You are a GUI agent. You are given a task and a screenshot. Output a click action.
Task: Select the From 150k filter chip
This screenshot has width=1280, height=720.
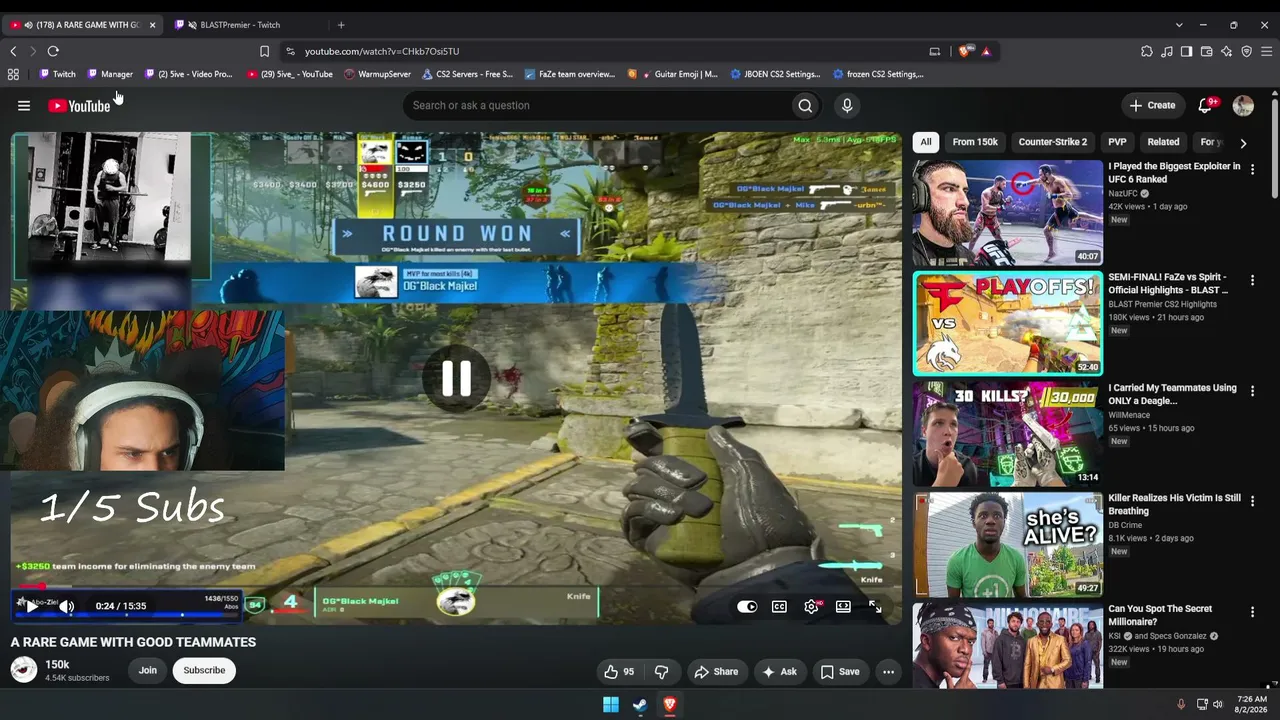pos(975,142)
